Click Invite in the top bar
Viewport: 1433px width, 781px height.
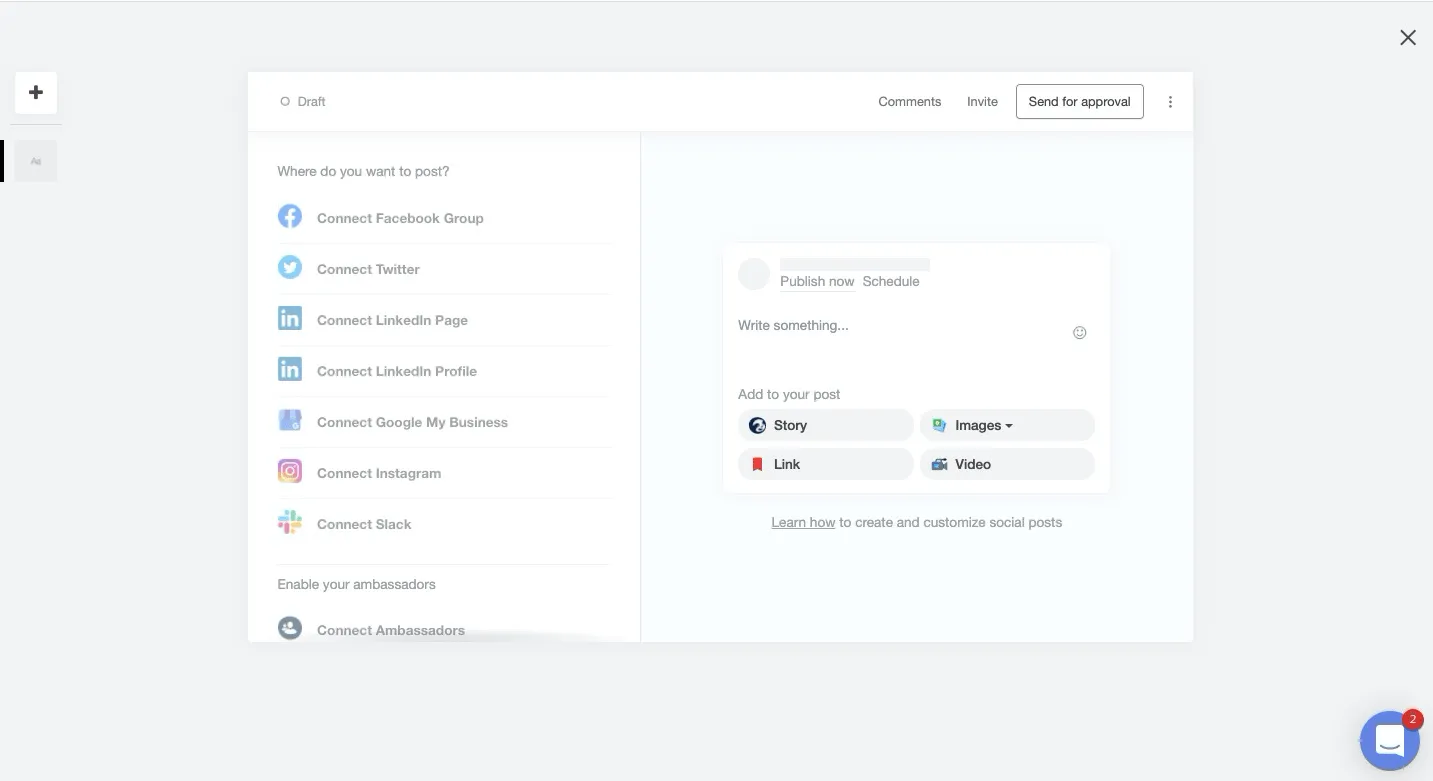[982, 102]
